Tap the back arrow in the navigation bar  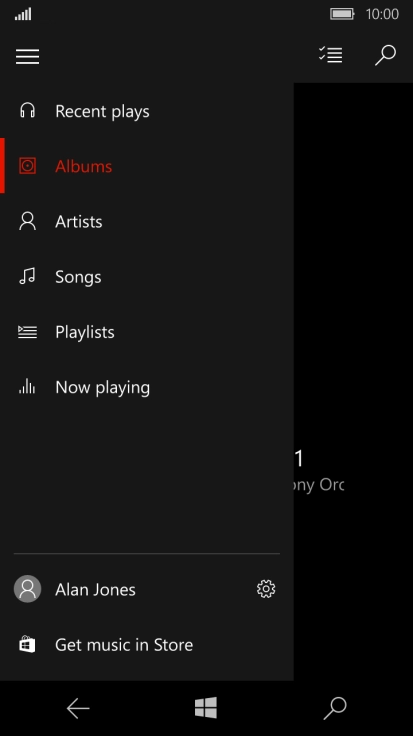pos(78,708)
